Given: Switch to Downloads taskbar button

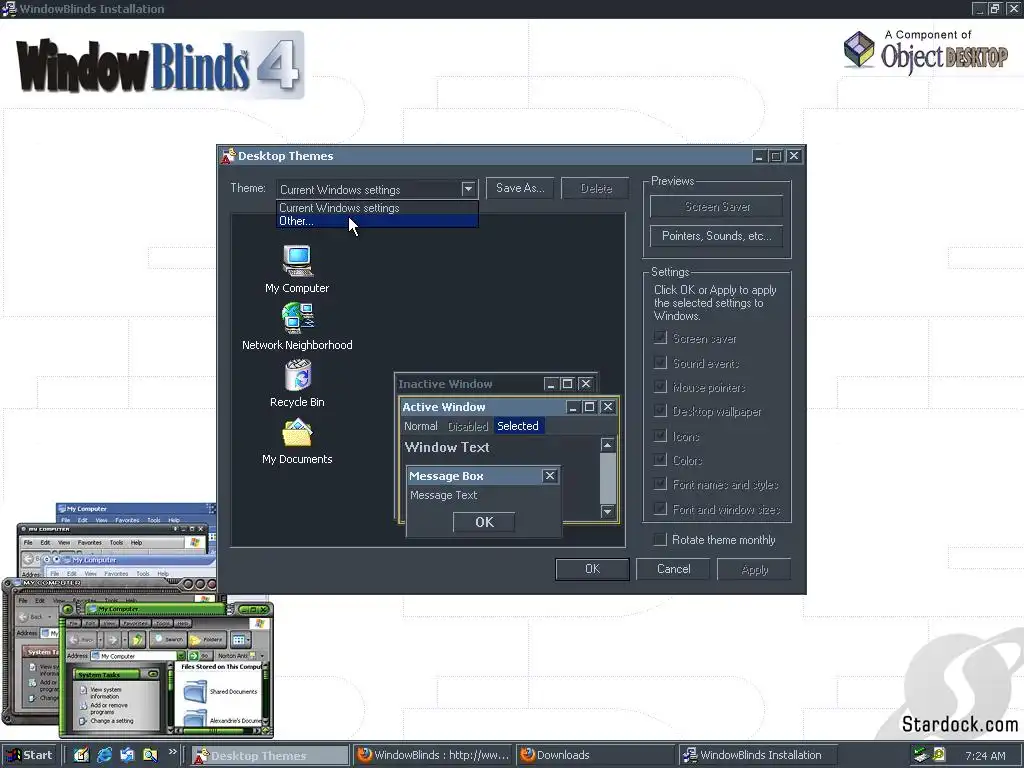Looking at the screenshot, I should coord(596,756).
